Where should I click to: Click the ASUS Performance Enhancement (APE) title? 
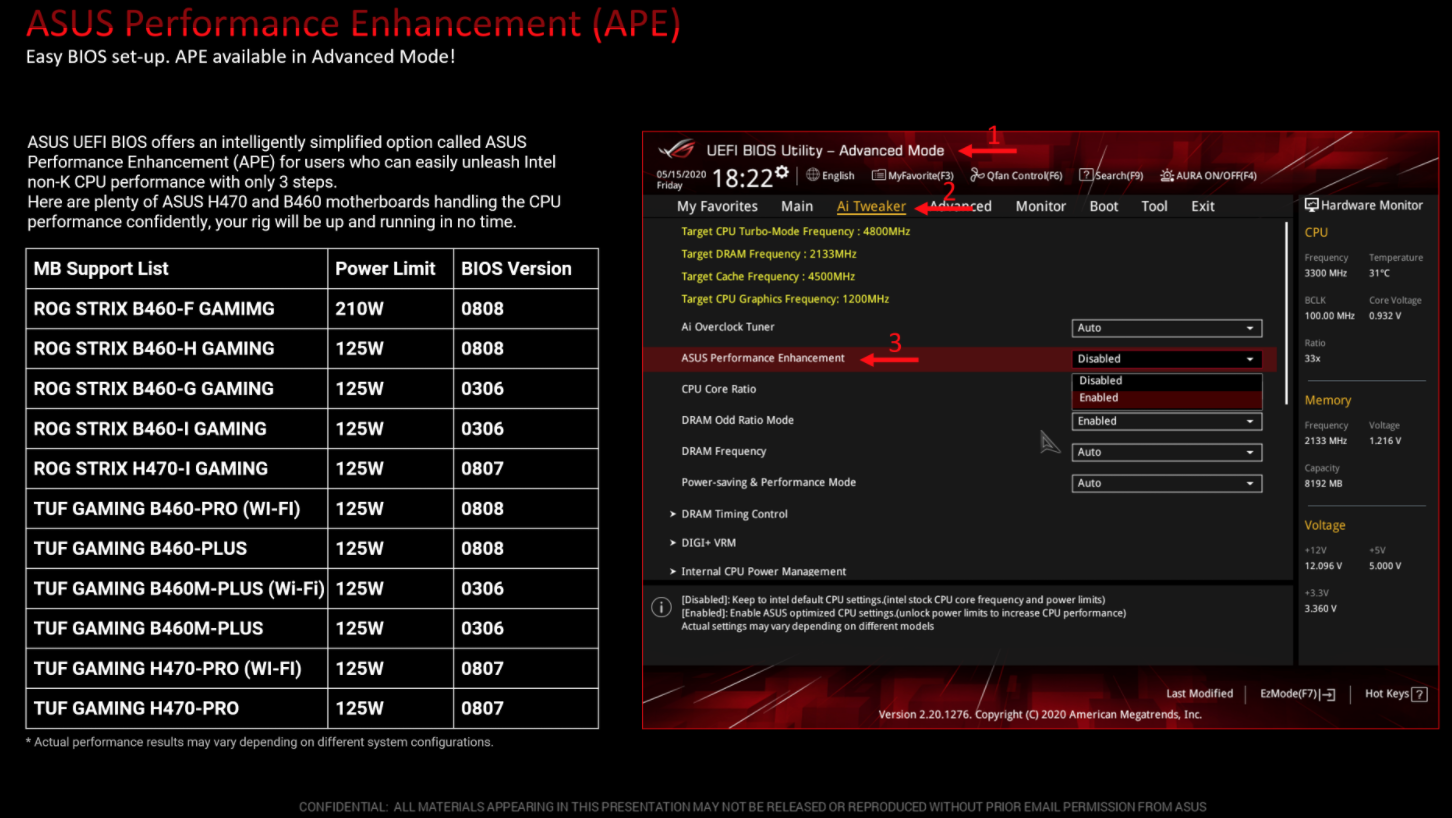(x=353, y=23)
